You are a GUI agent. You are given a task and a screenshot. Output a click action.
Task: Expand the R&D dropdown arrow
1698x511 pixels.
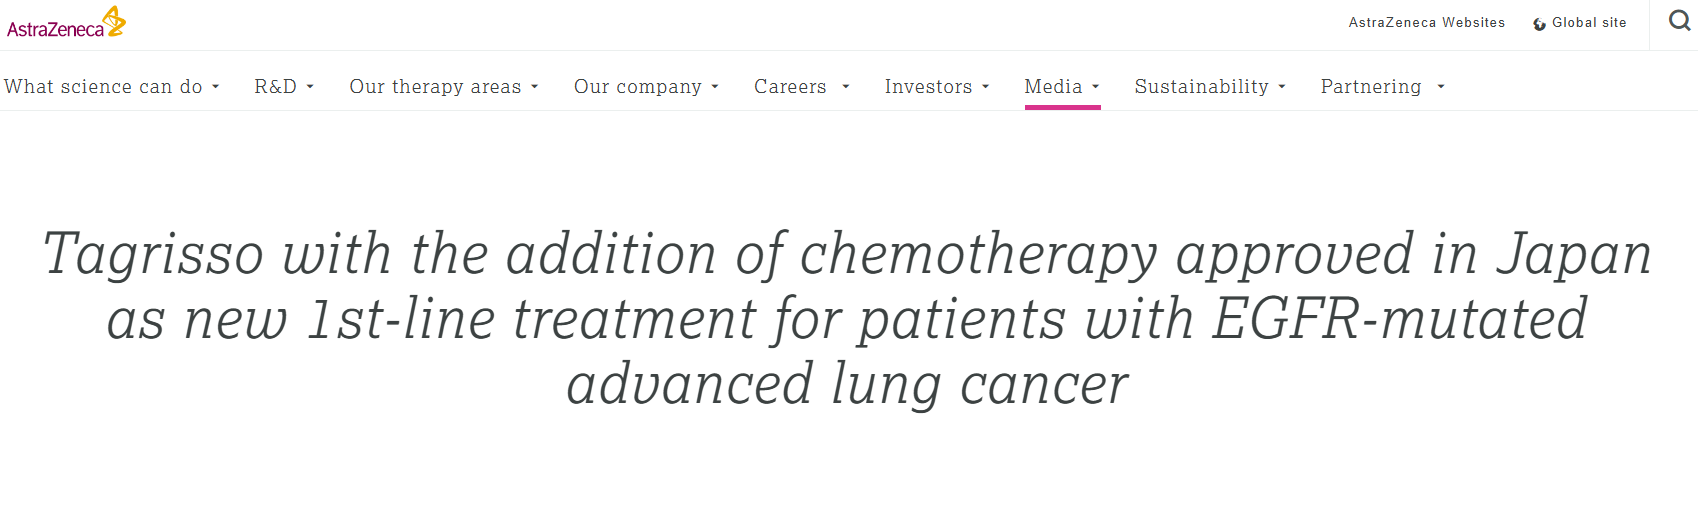point(310,87)
